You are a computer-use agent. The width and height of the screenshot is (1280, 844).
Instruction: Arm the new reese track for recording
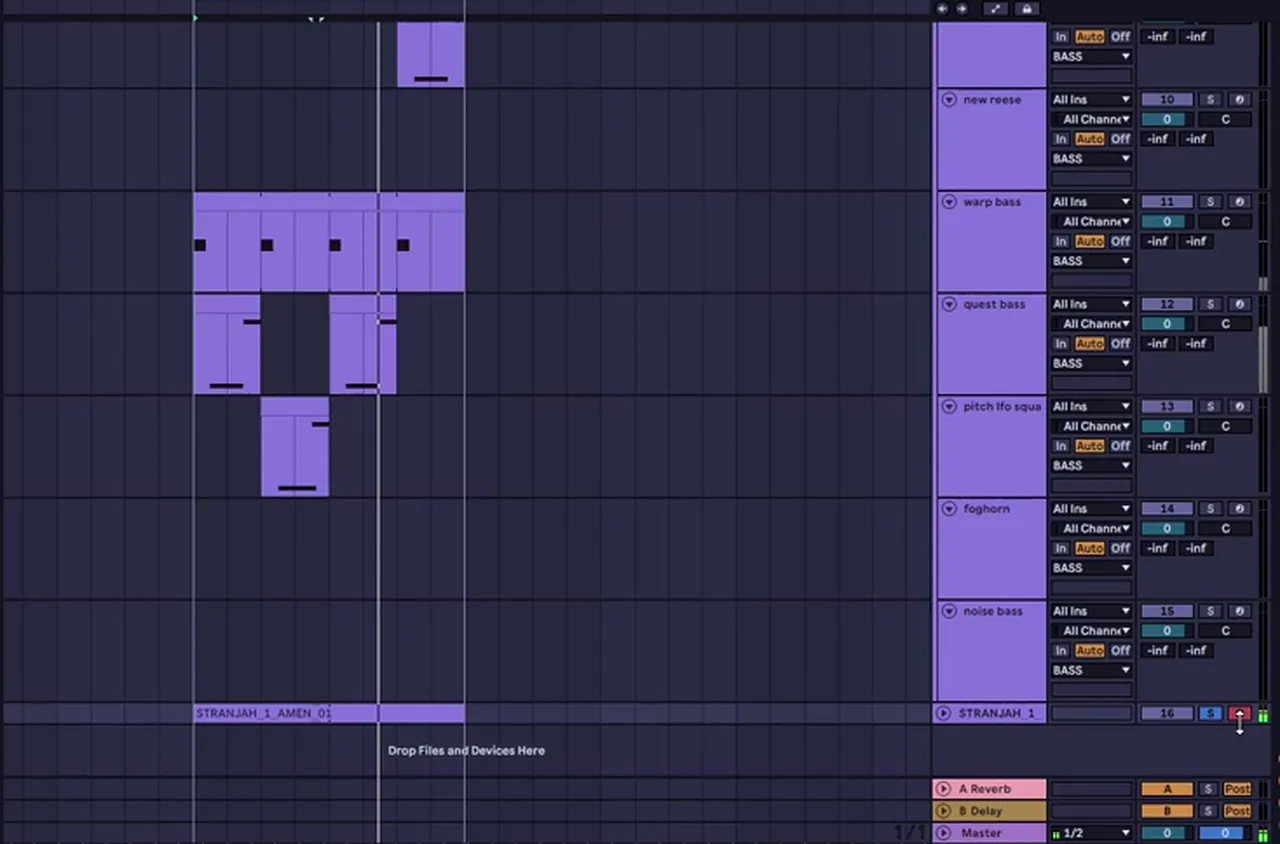[x=1239, y=100]
